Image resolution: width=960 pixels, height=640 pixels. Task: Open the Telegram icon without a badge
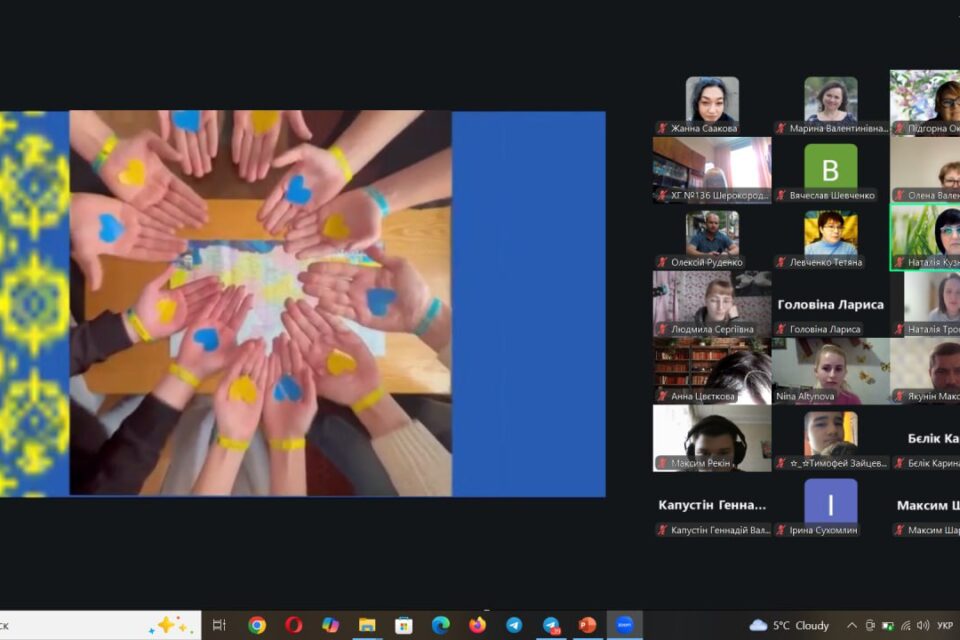(514, 625)
